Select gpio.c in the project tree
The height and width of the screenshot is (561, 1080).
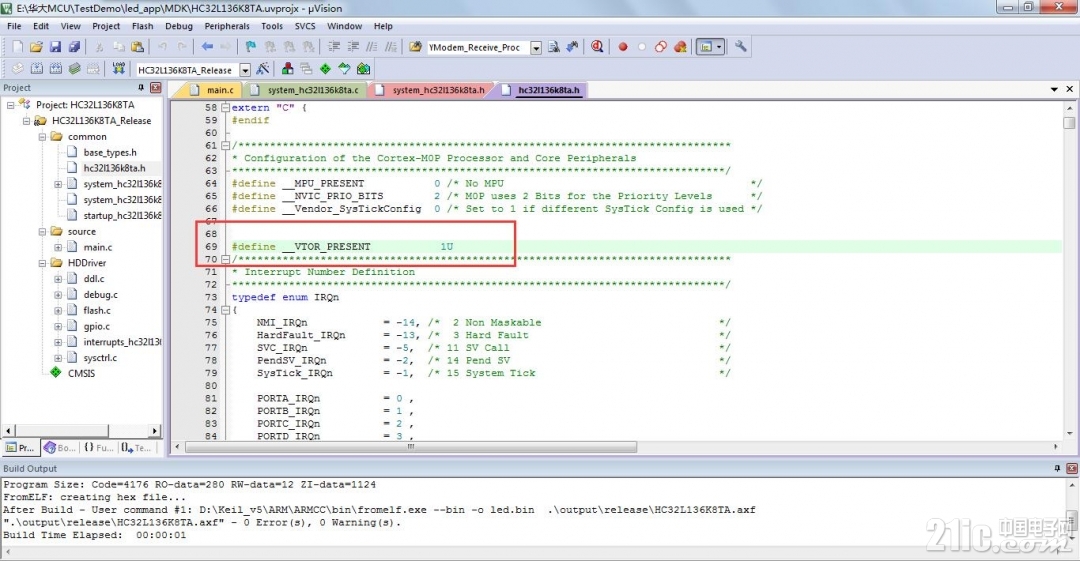click(x=96, y=327)
